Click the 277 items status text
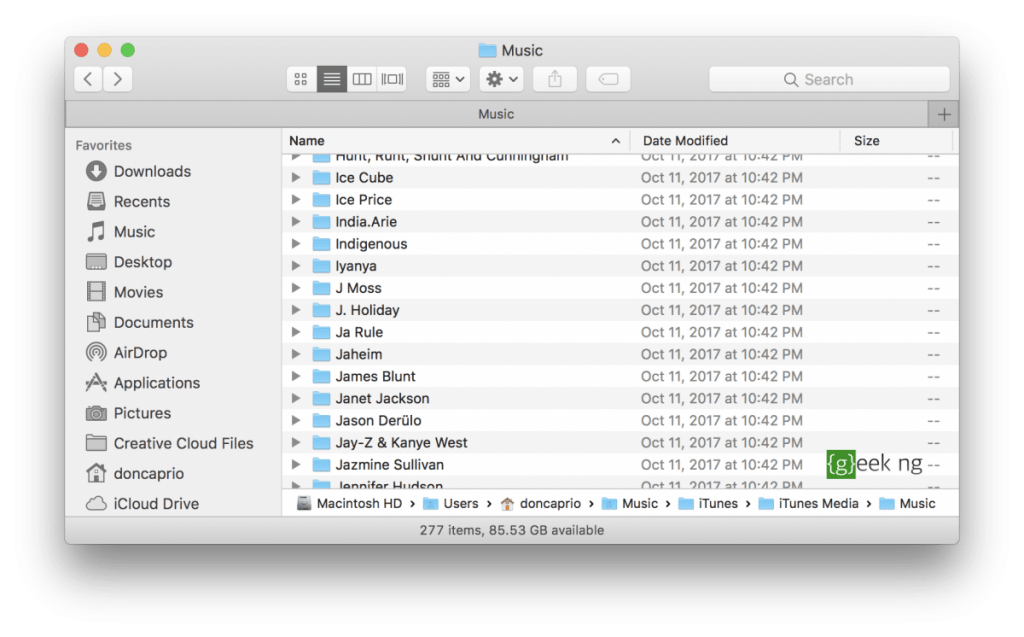This screenshot has width=1024, height=637. pos(512,531)
